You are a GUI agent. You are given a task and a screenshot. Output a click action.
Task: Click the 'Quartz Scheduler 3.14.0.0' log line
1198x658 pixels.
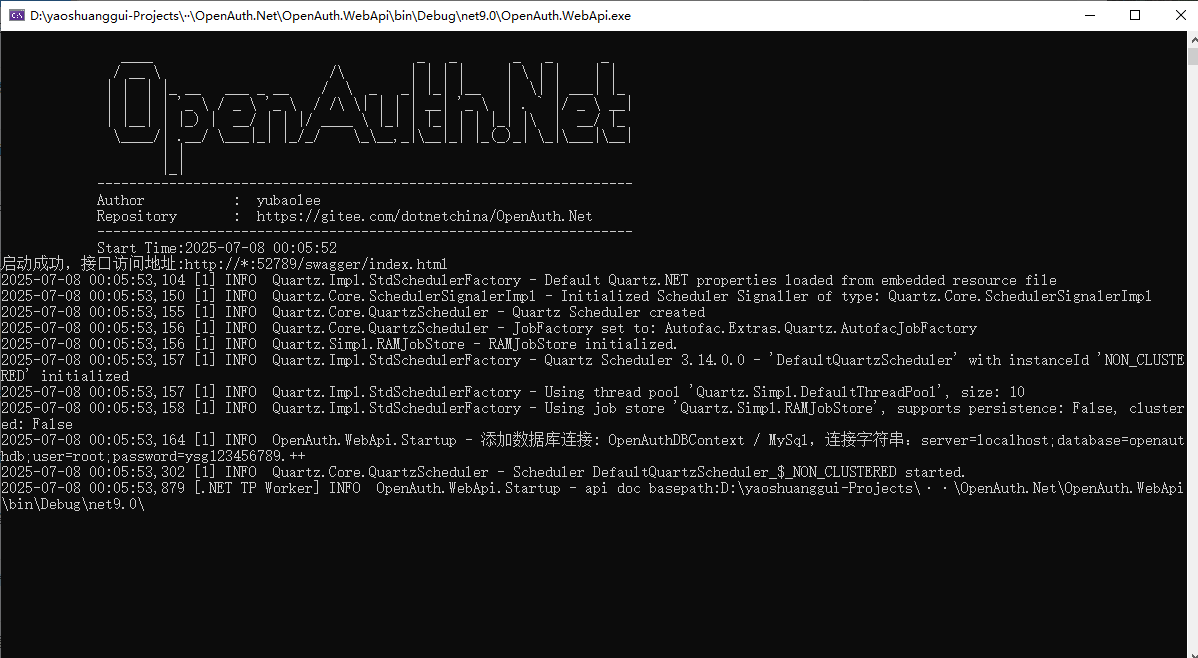592,368
